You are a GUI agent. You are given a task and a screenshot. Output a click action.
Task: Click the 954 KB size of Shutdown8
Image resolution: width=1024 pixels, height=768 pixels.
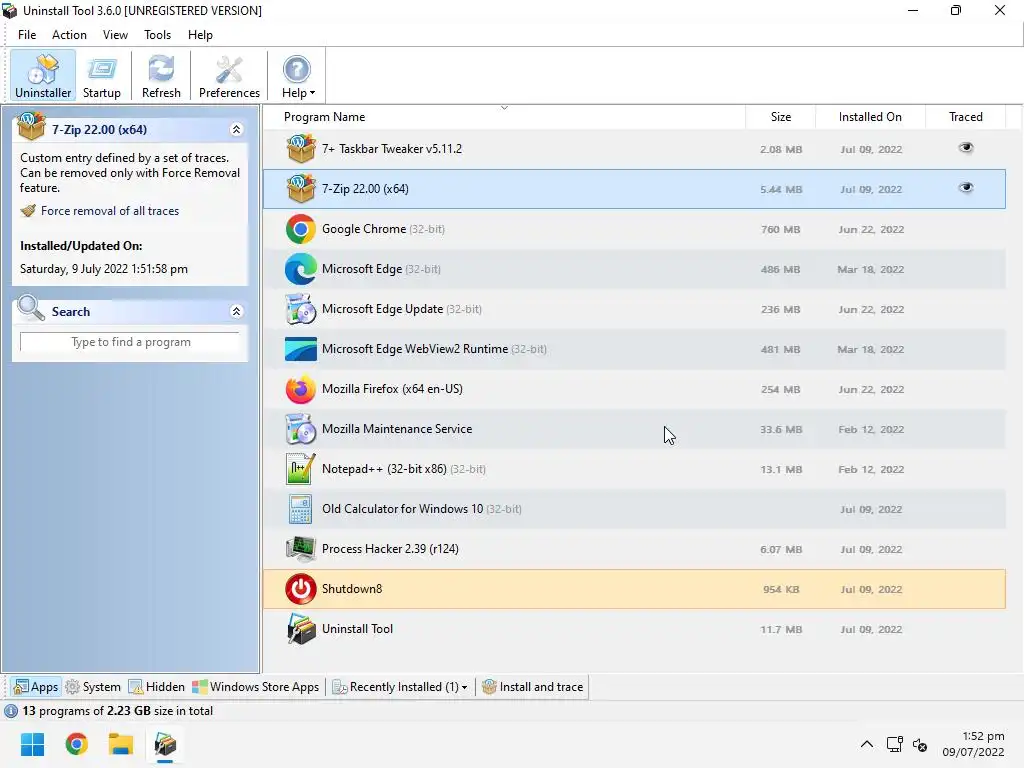(x=781, y=589)
